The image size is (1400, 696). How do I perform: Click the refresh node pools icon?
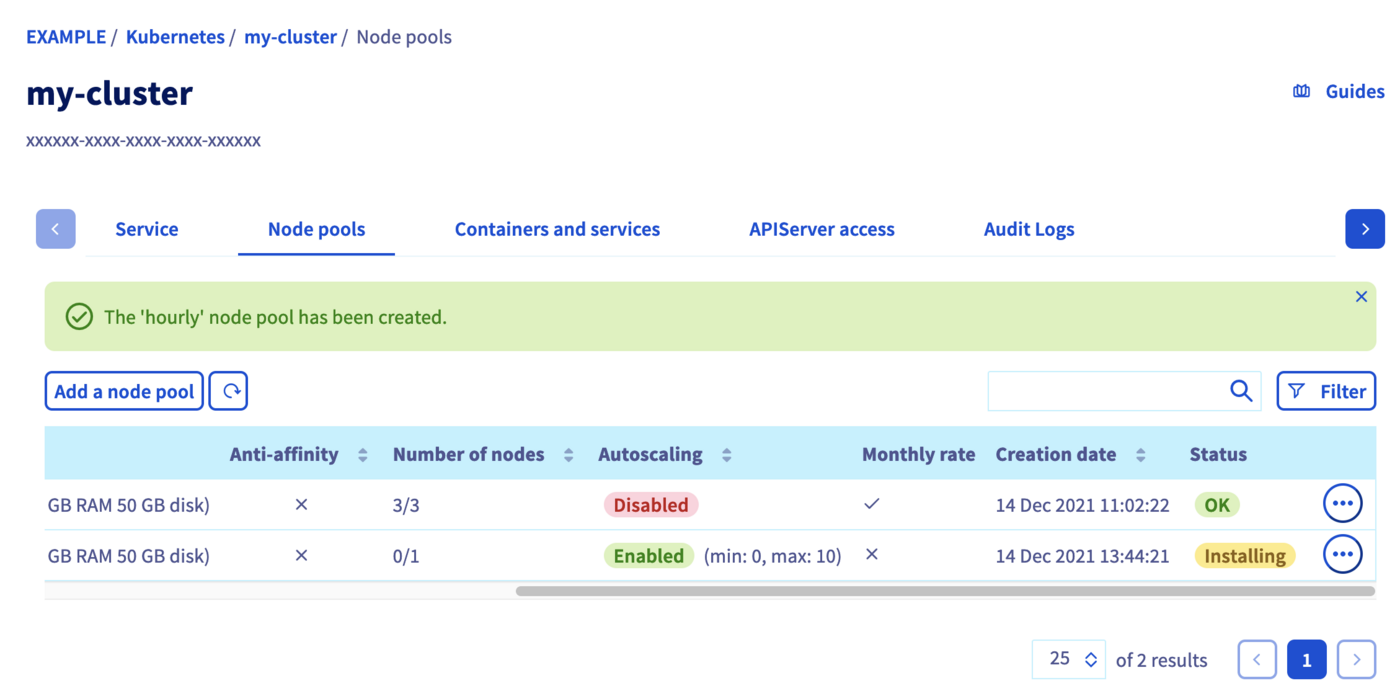(x=230, y=391)
